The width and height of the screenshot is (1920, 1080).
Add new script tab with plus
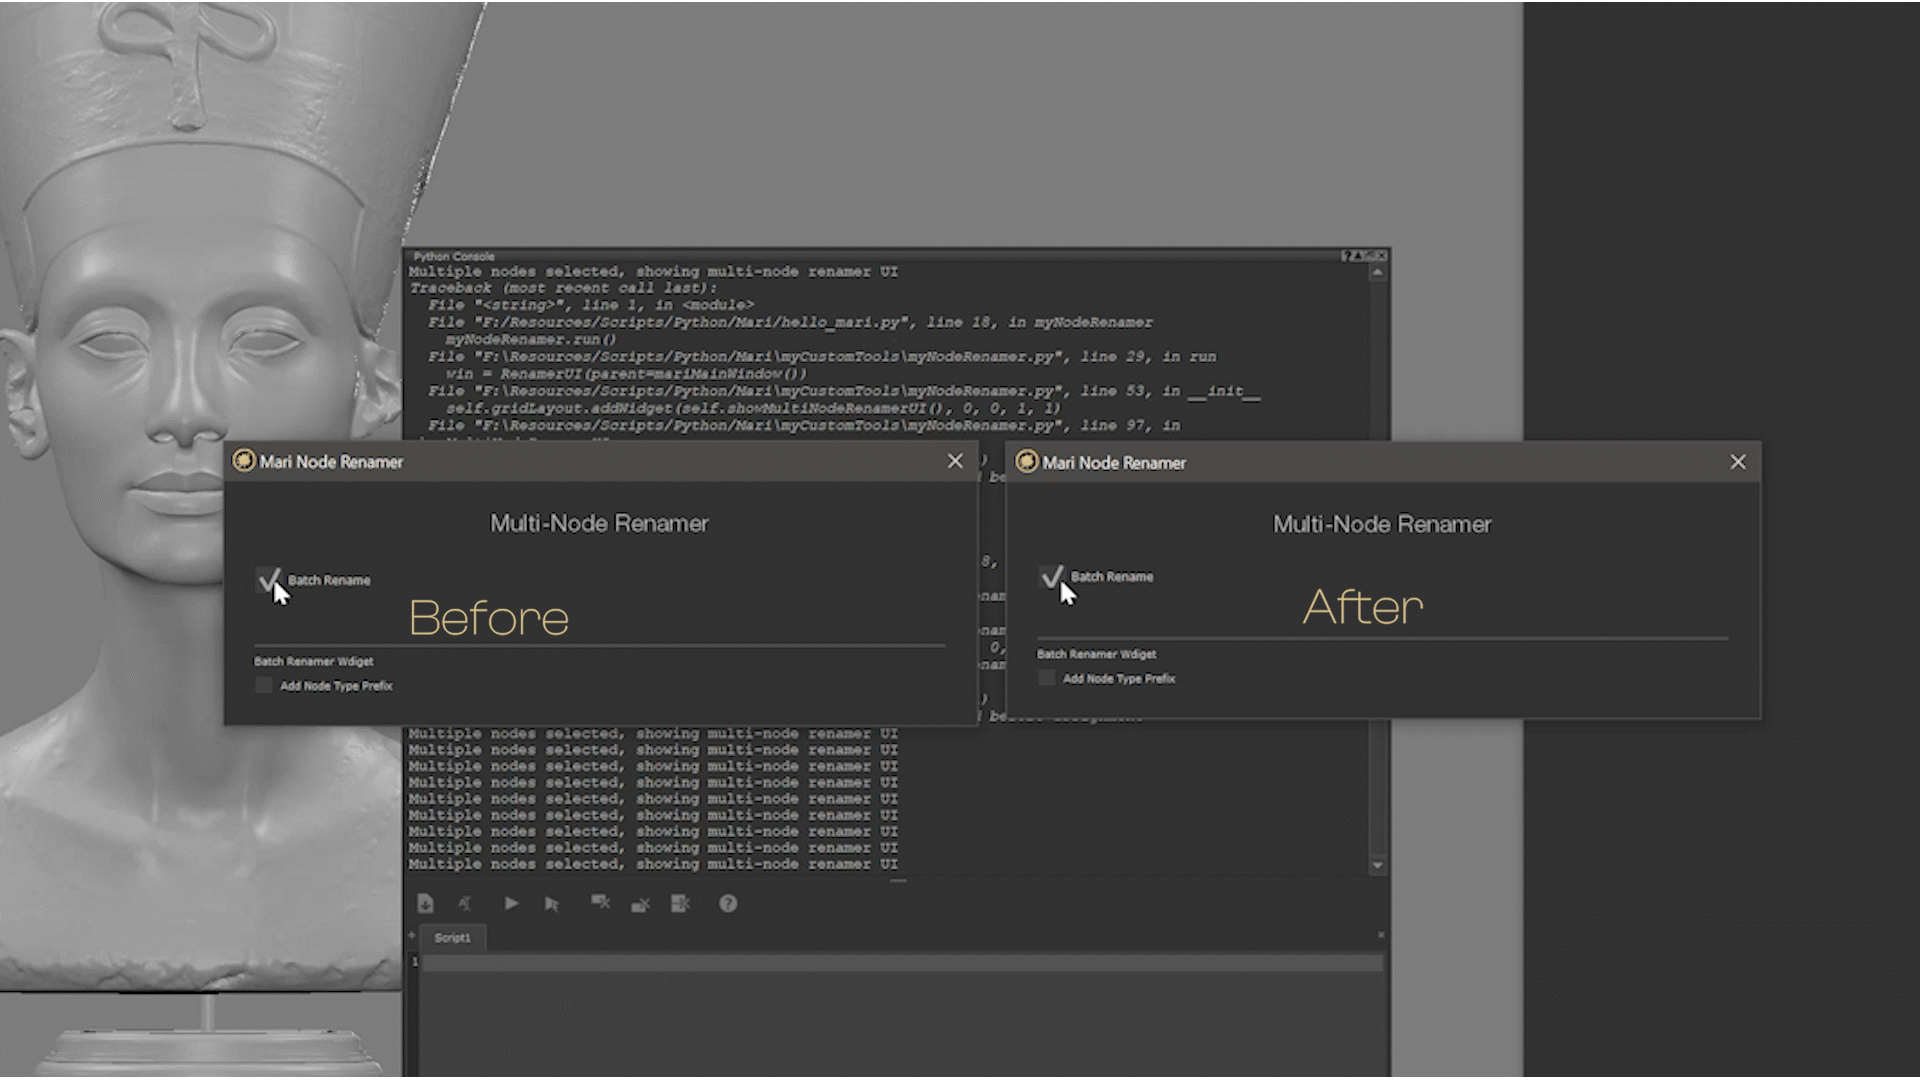411,936
